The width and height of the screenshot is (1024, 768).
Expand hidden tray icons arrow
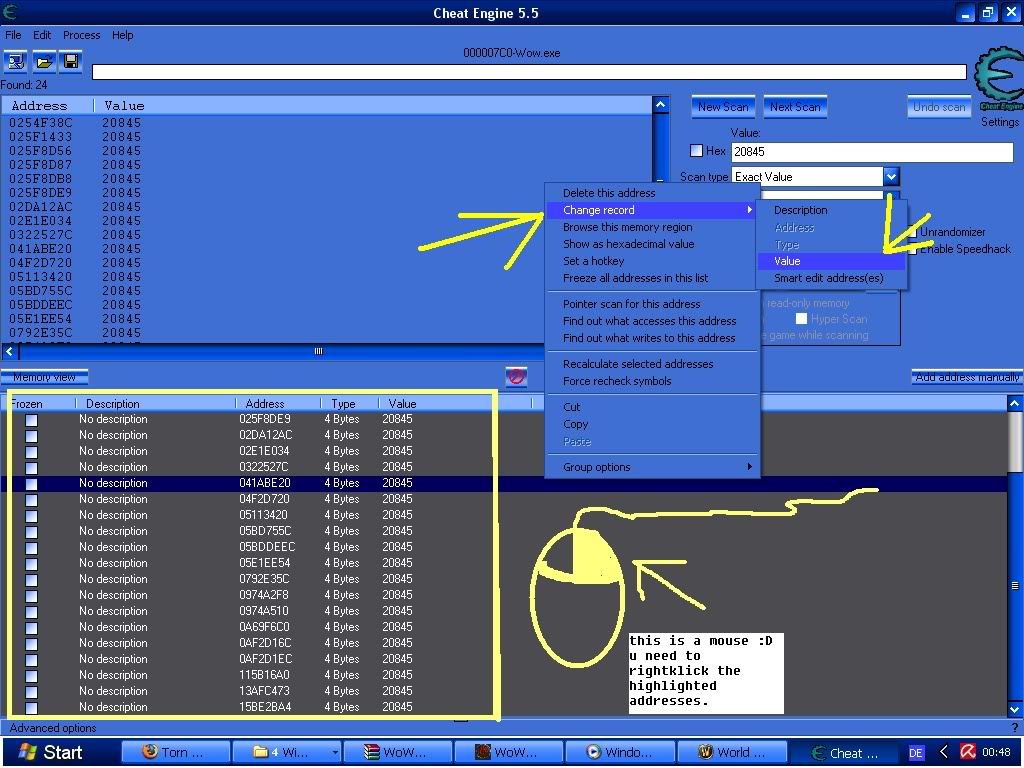point(943,752)
